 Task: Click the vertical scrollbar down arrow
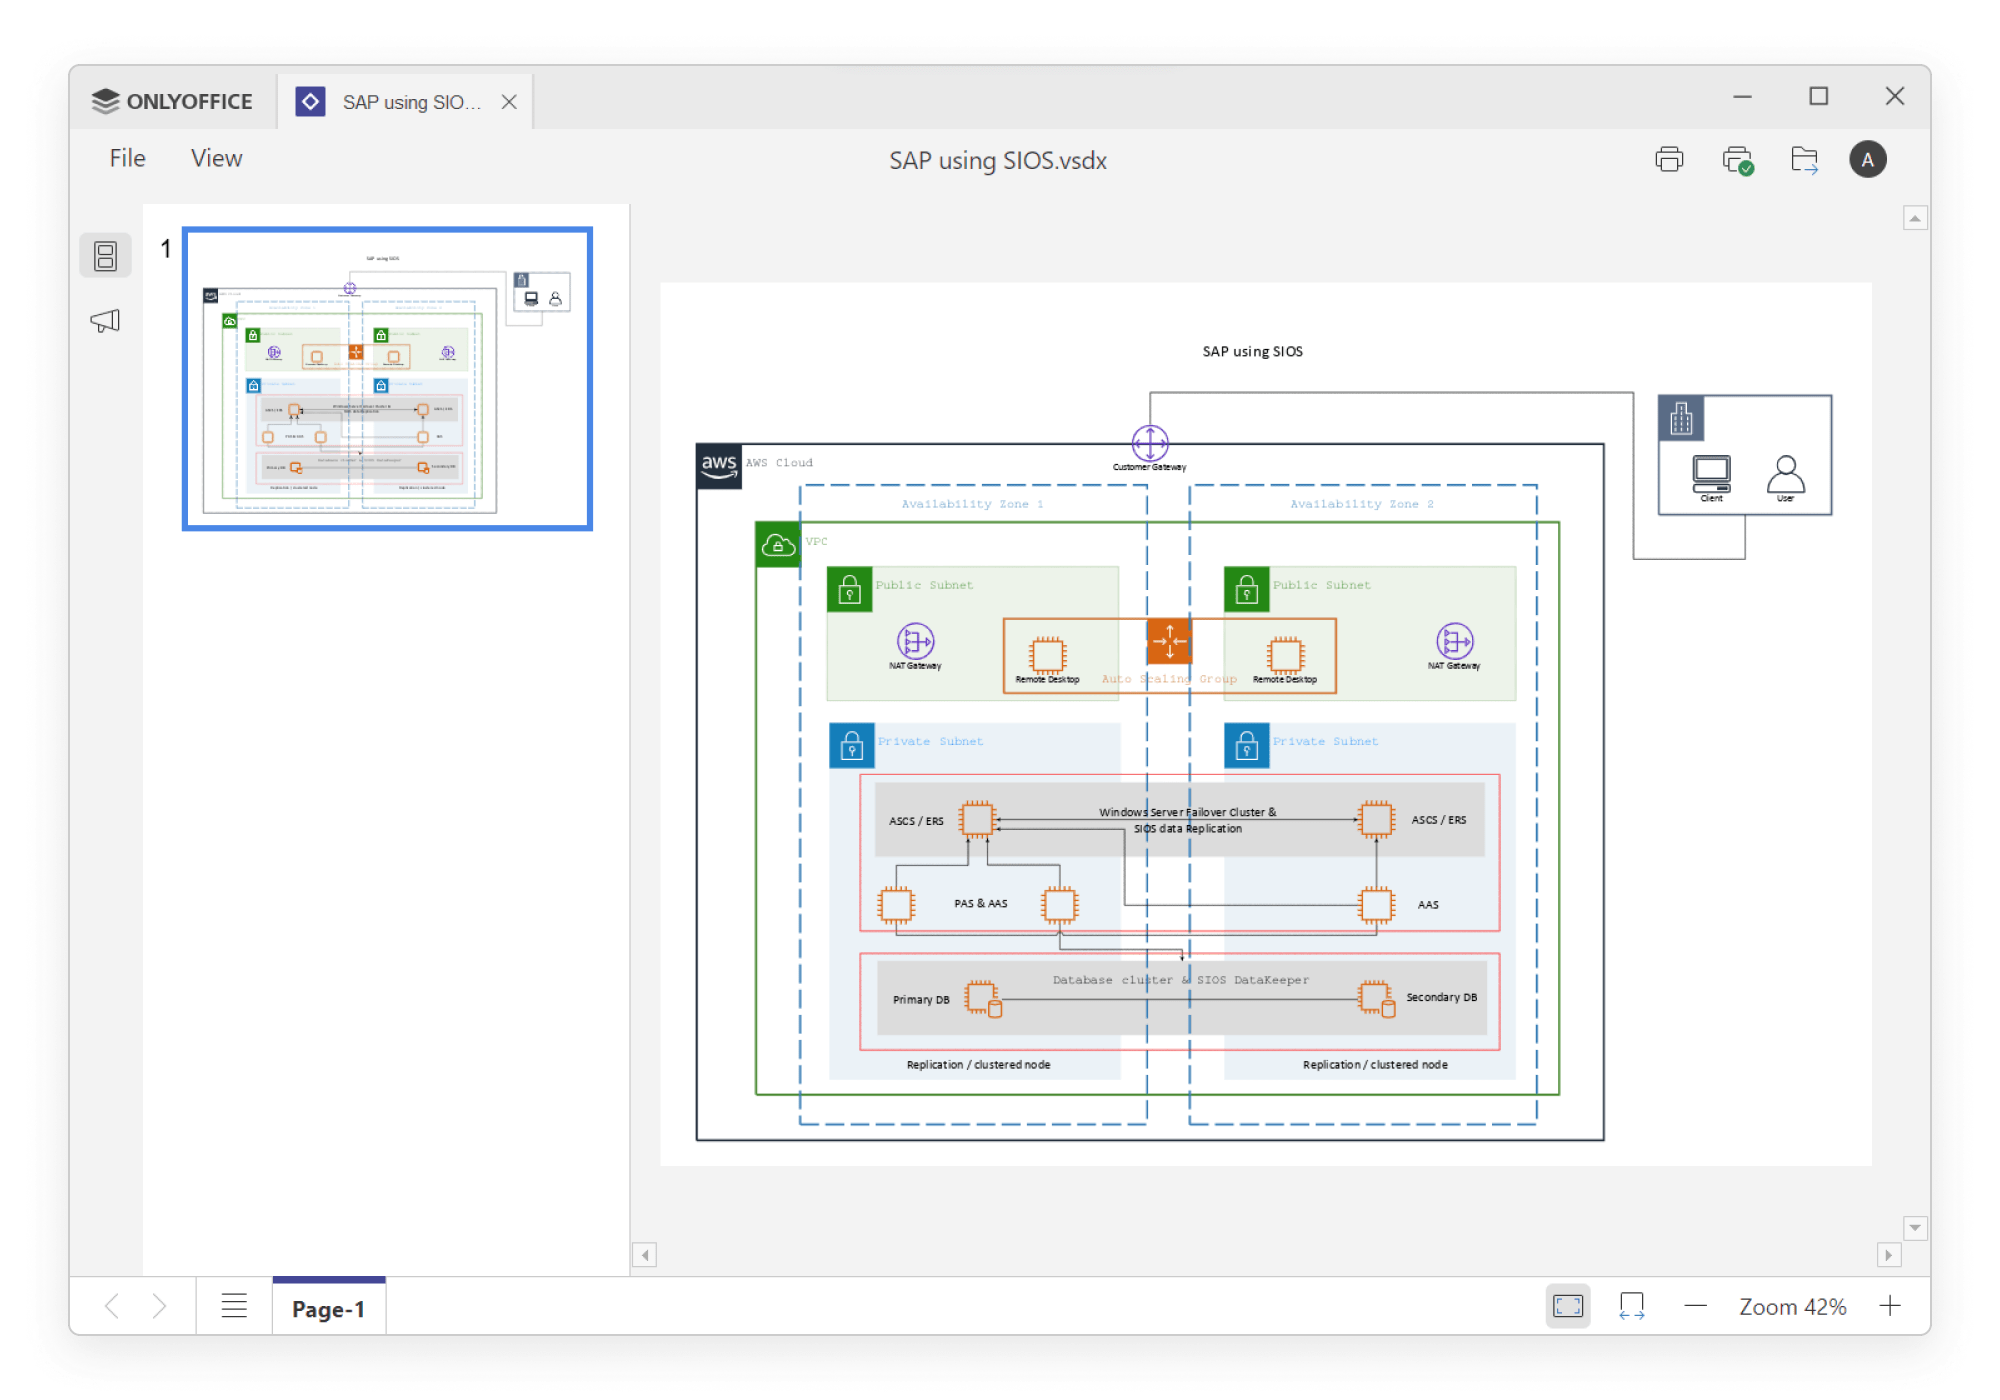pos(1915,1228)
